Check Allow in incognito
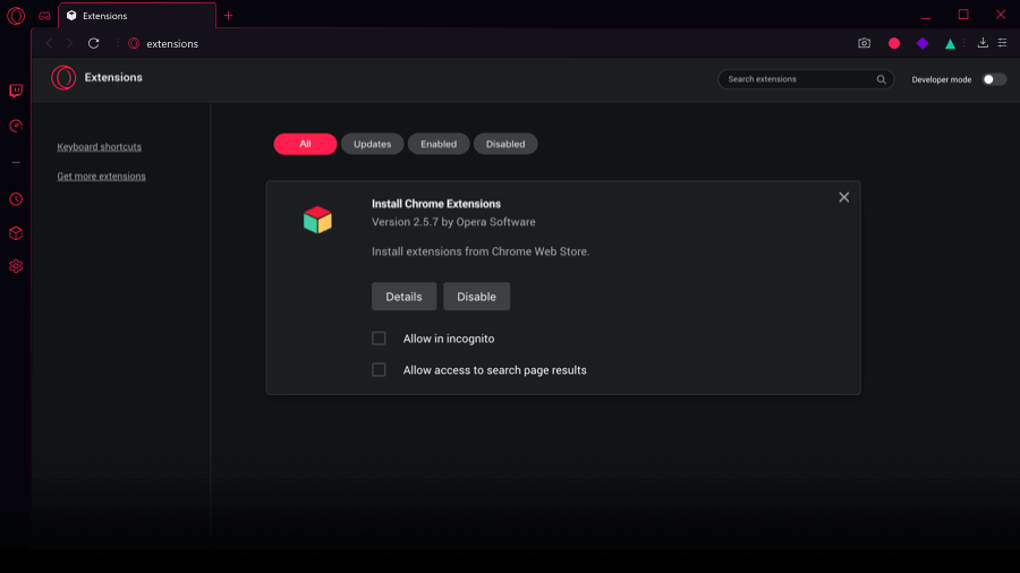This screenshot has height=573, width=1020. (x=379, y=338)
